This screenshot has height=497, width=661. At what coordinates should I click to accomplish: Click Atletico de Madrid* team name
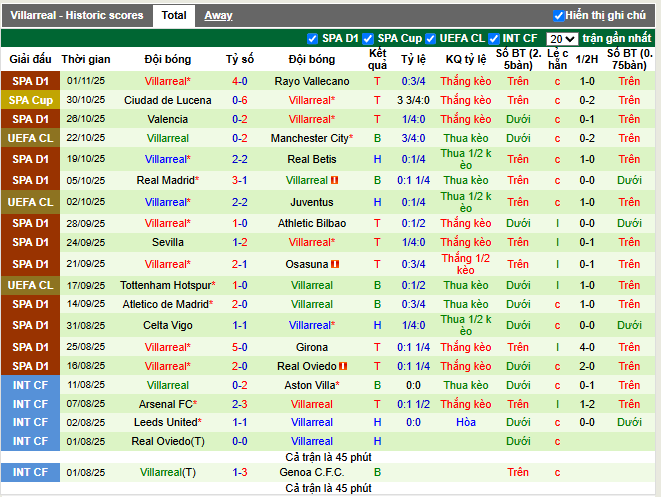[x=167, y=304]
